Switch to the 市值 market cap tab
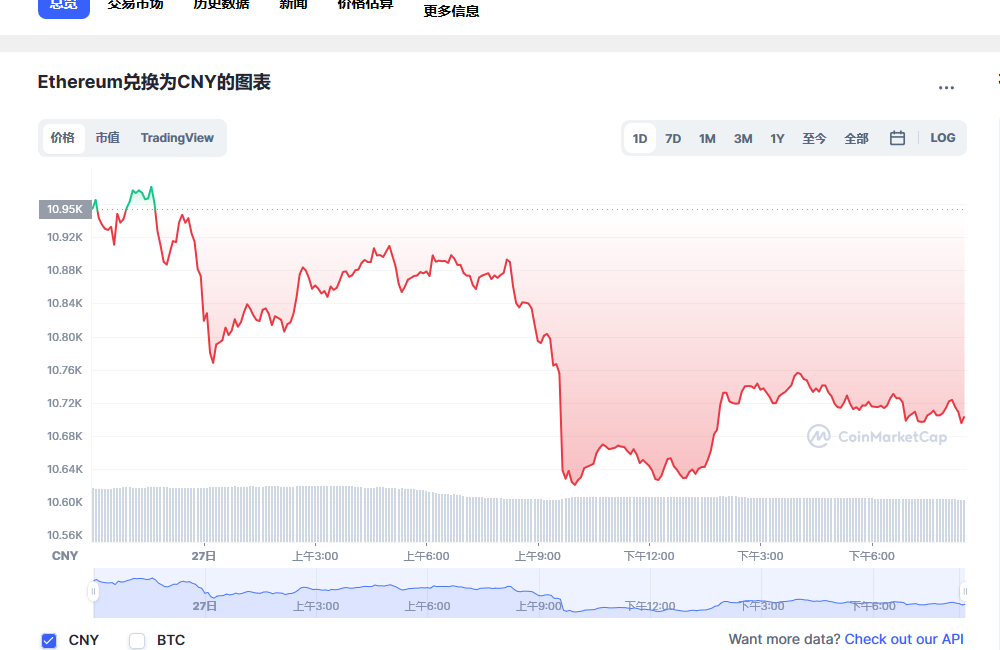The height and width of the screenshot is (650, 1000). (108, 138)
